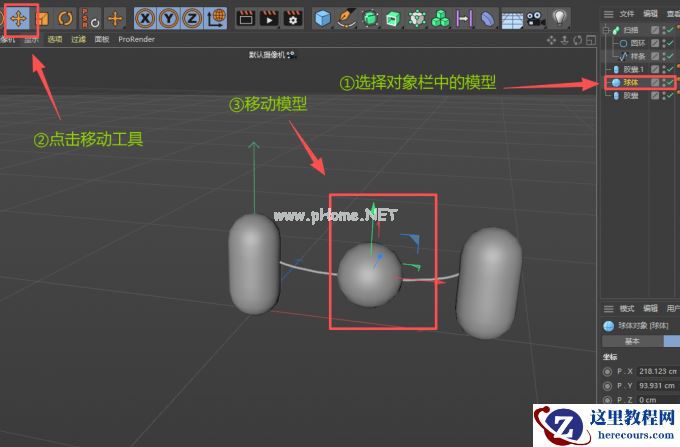Click the viewport orbit navigation icon
This screenshot has width=680, height=447.
pos(577,40)
